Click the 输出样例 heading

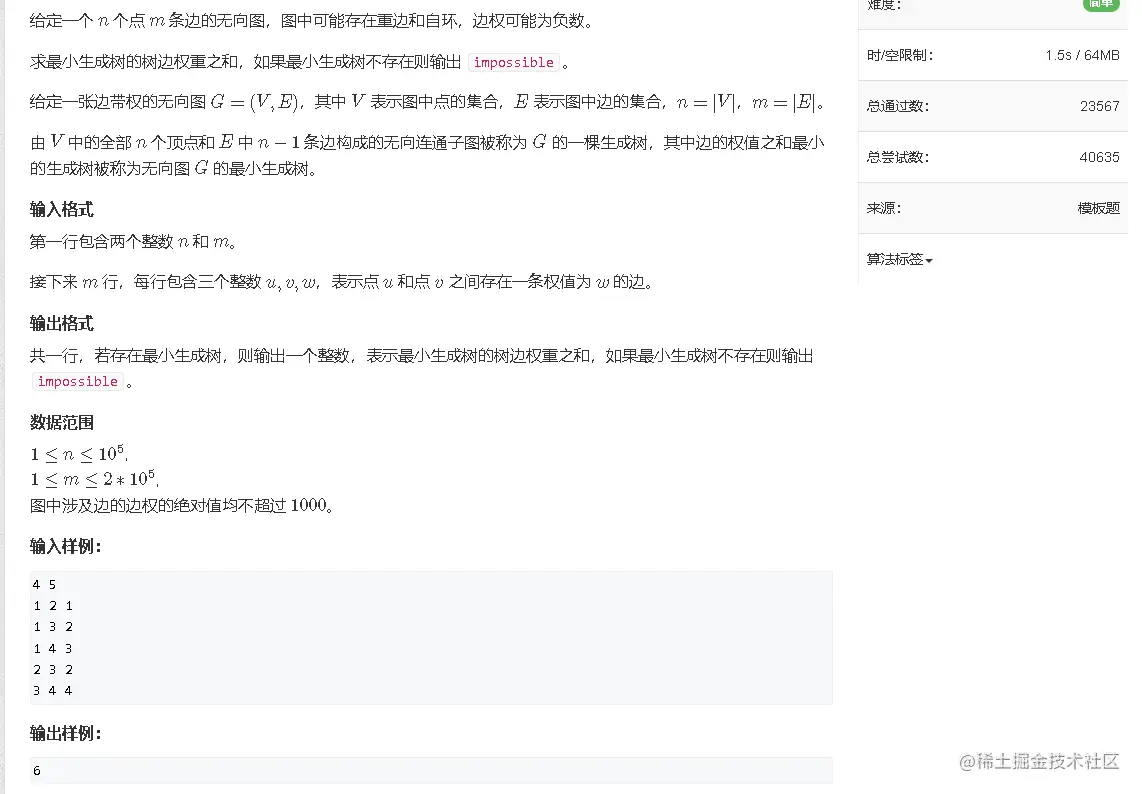pyautogui.click(x=66, y=734)
